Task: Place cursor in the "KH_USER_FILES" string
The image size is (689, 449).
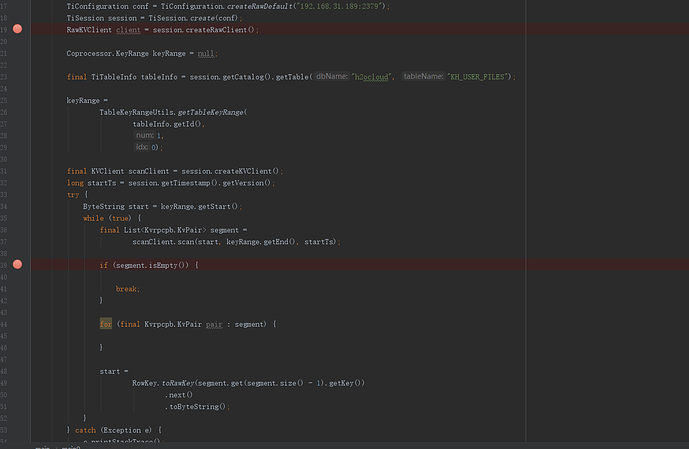Action: pyautogui.click(x=481, y=77)
